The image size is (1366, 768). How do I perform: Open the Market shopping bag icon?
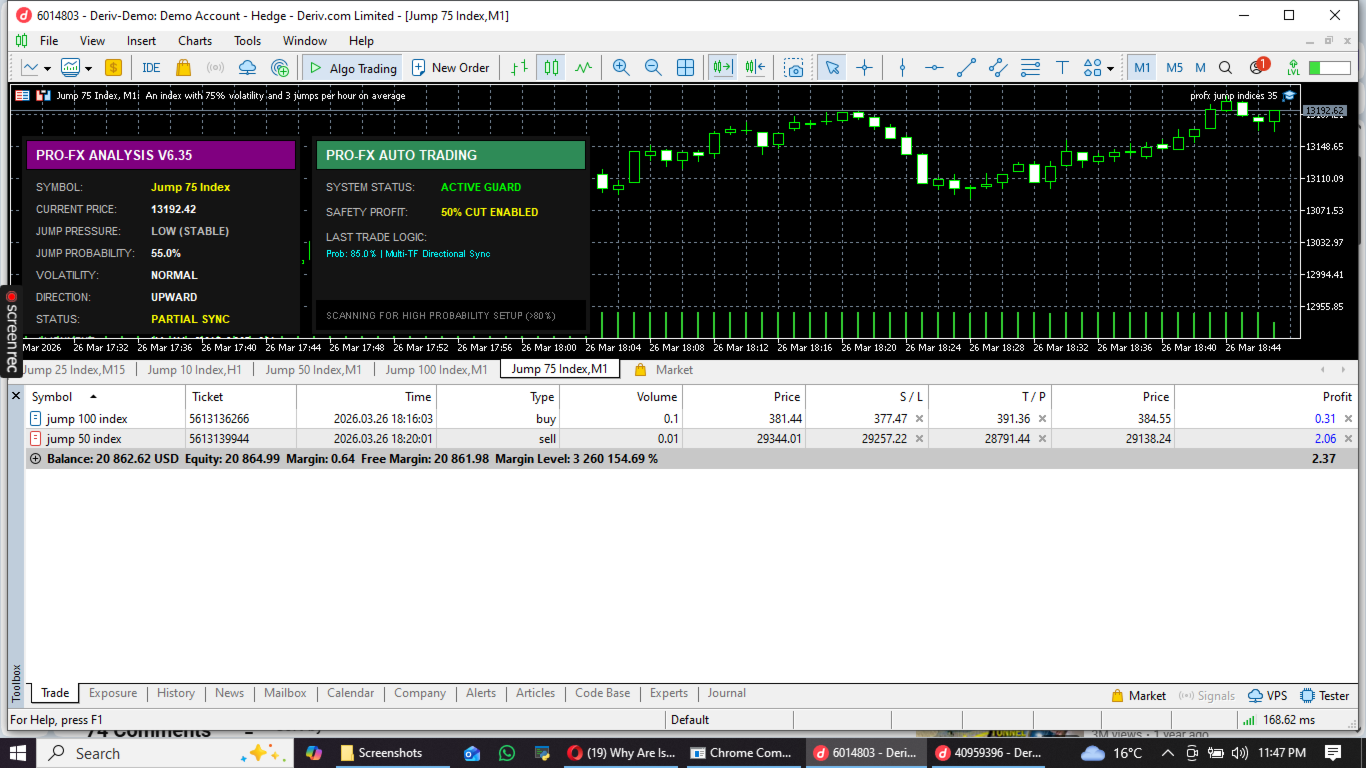click(183, 68)
